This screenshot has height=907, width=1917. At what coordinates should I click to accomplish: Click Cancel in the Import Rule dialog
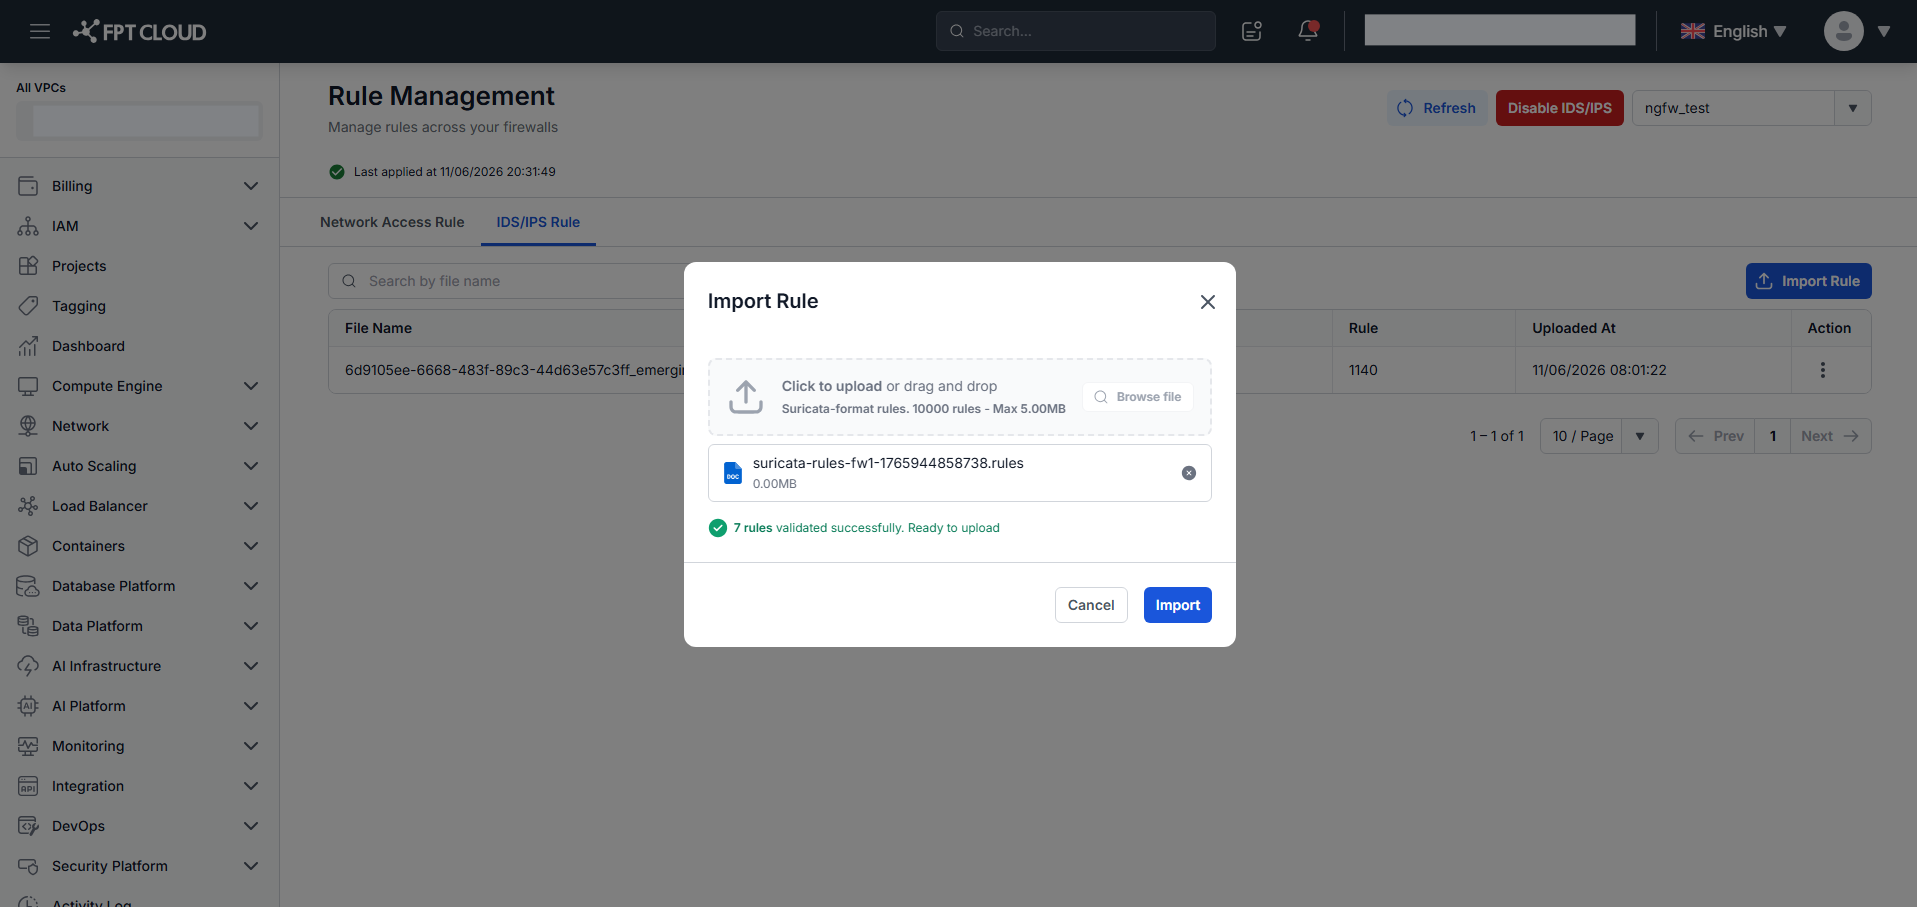click(1091, 605)
